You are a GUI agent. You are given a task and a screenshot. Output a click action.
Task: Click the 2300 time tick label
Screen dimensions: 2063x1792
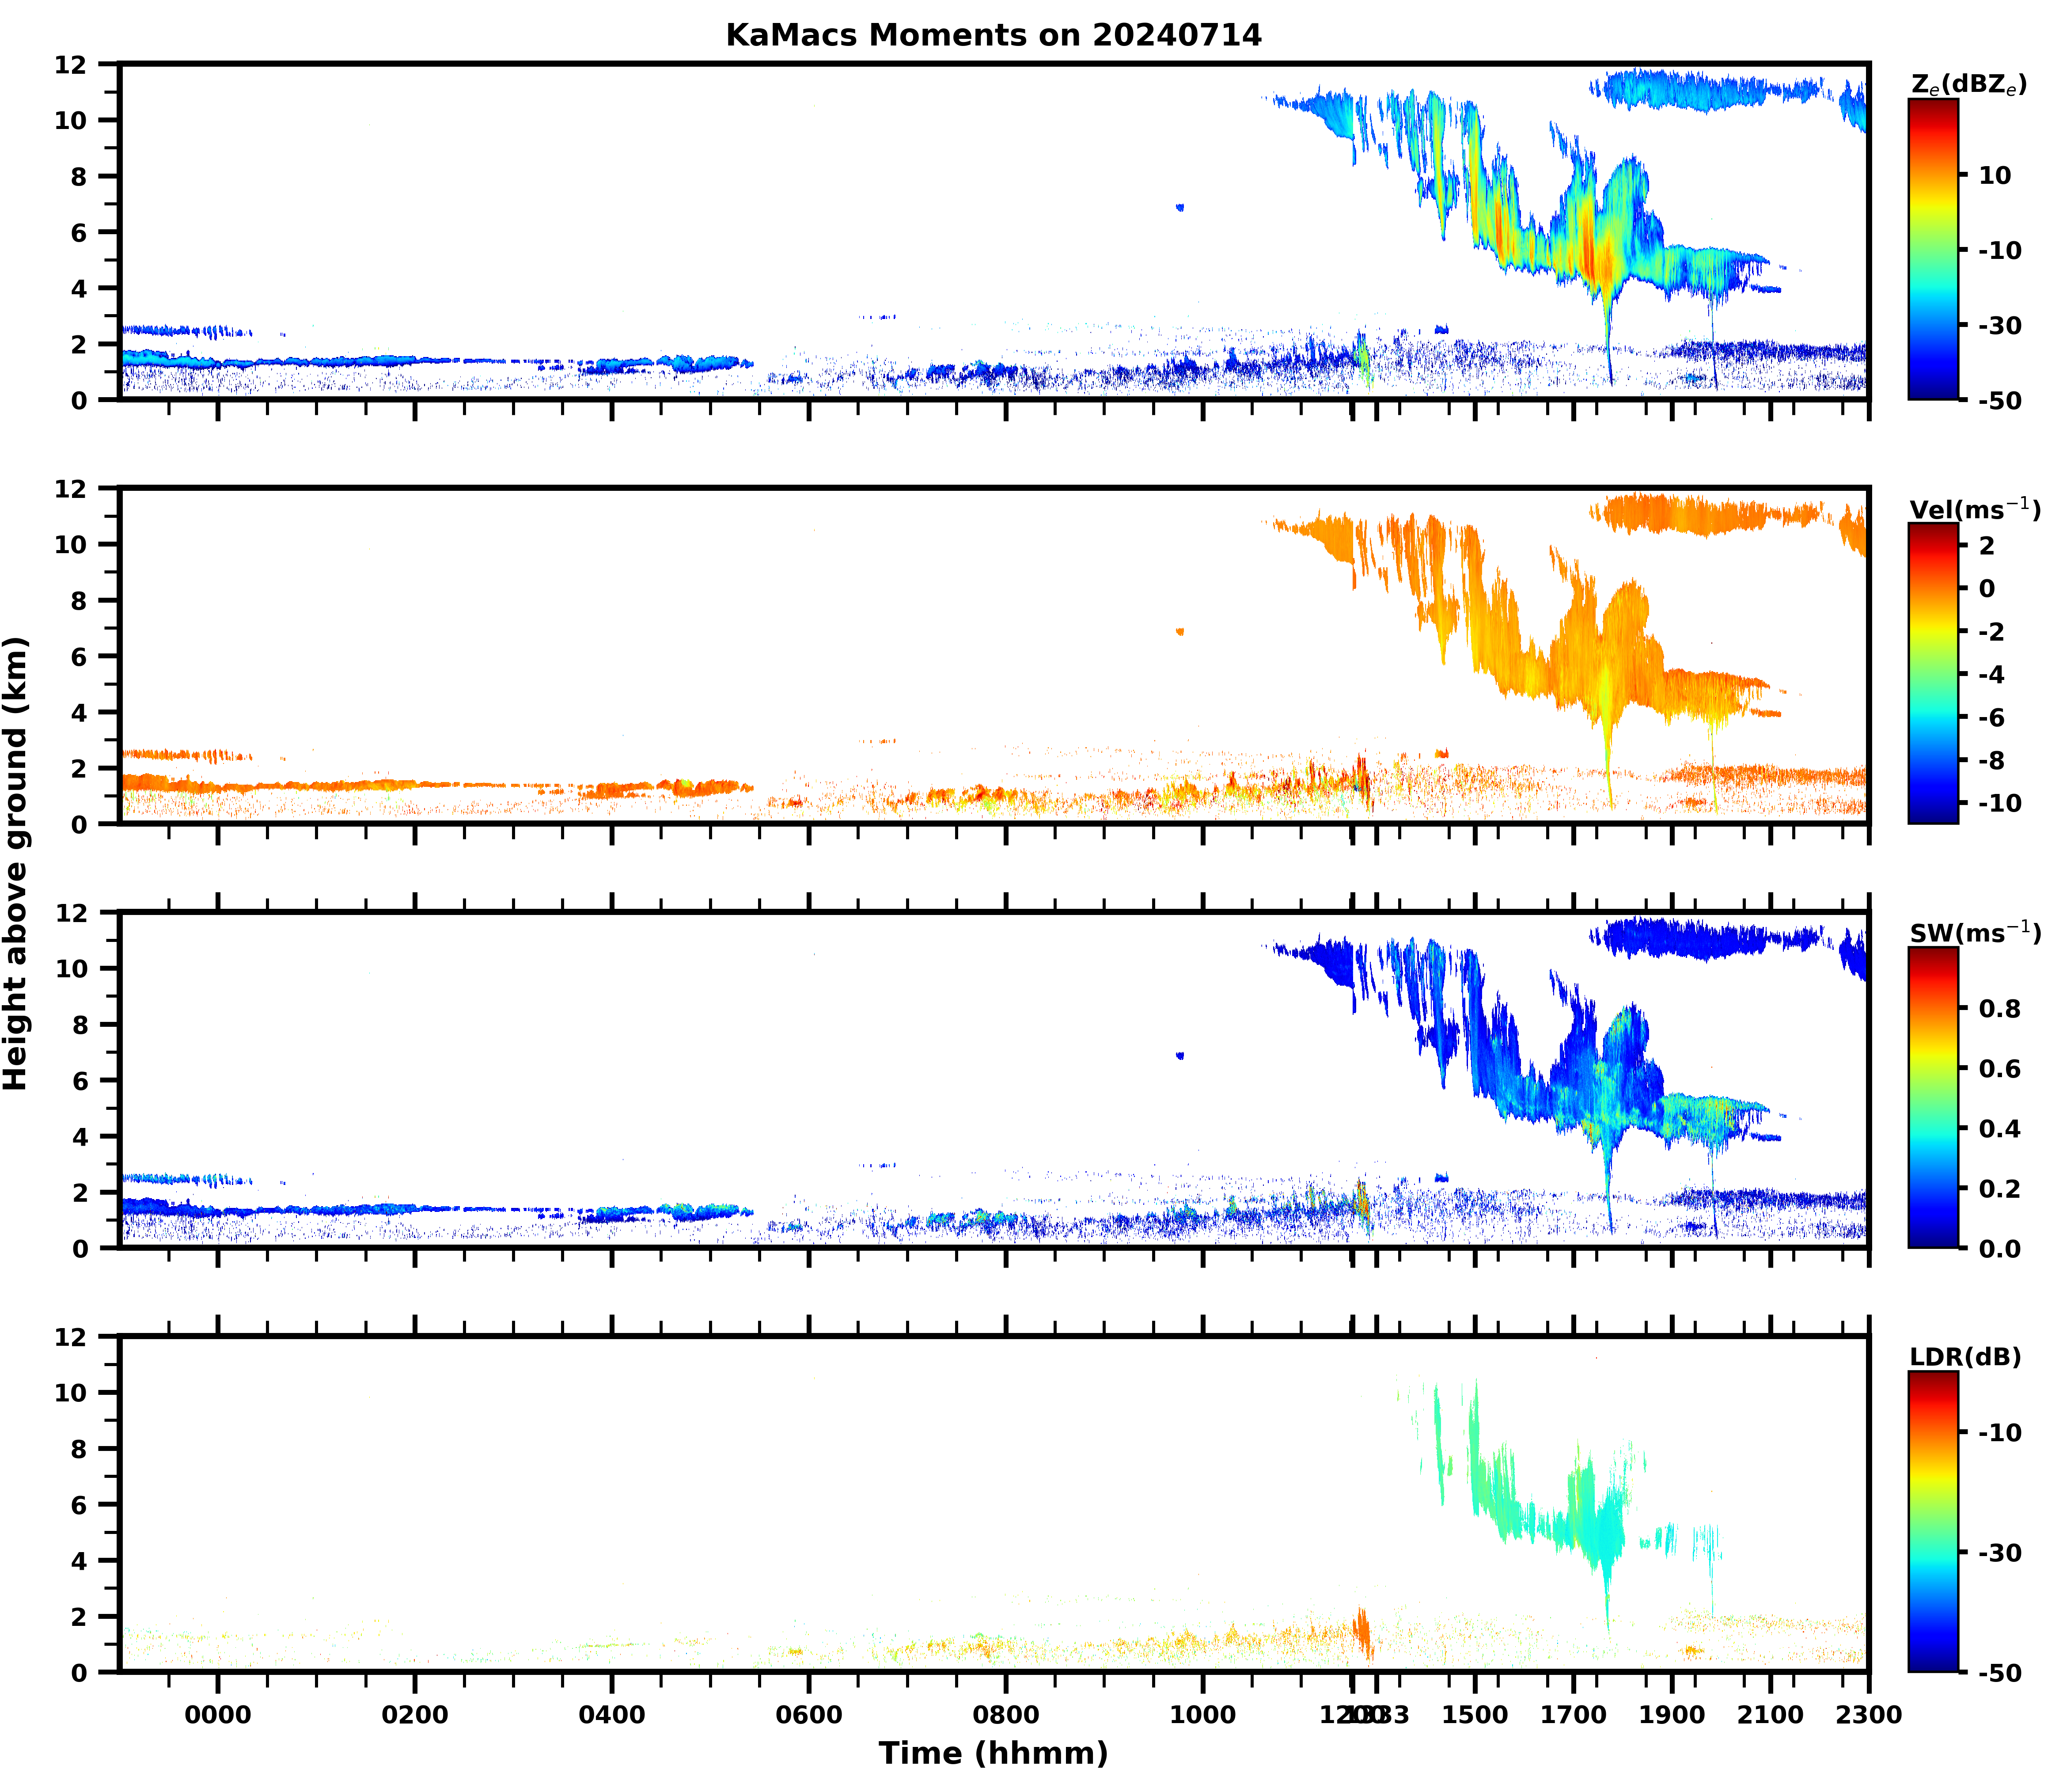pyautogui.click(x=1868, y=1716)
